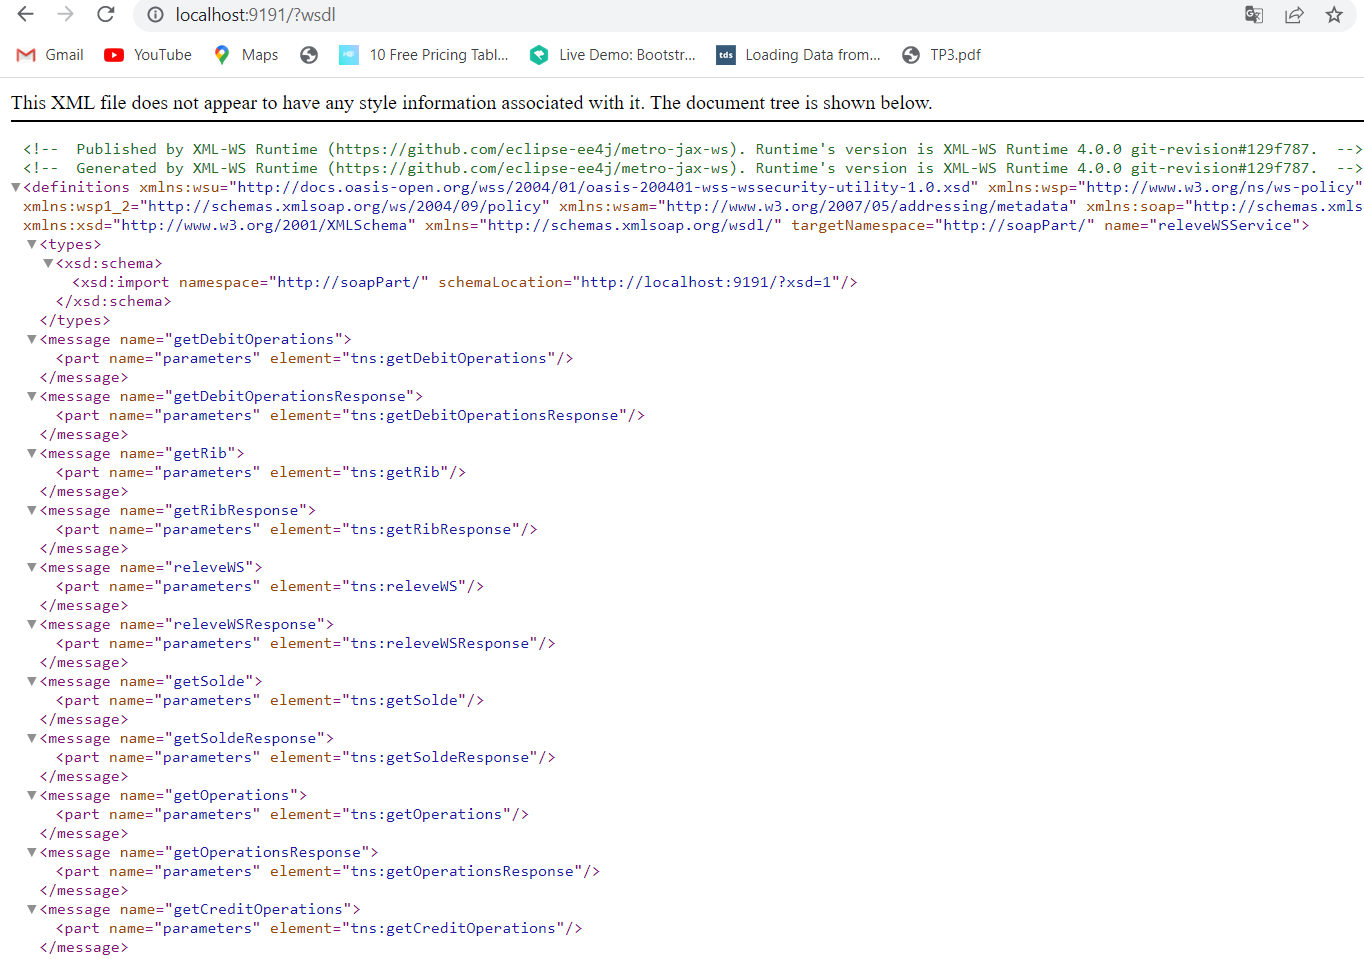Image resolution: width=1364 pixels, height=959 pixels.
Task: Go back to the previous page
Action: 26,14
